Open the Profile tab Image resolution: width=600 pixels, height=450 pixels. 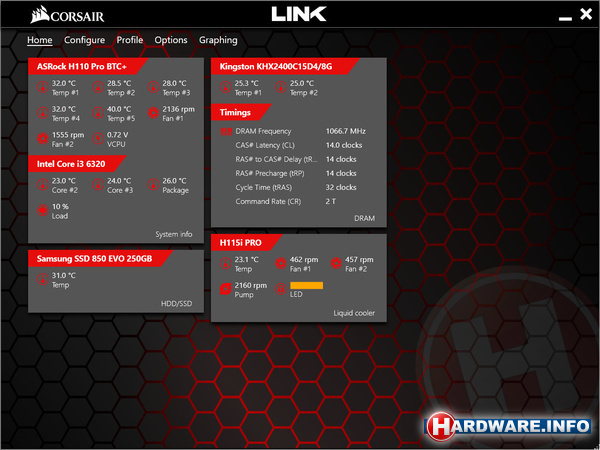pyautogui.click(x=130, y=40)
